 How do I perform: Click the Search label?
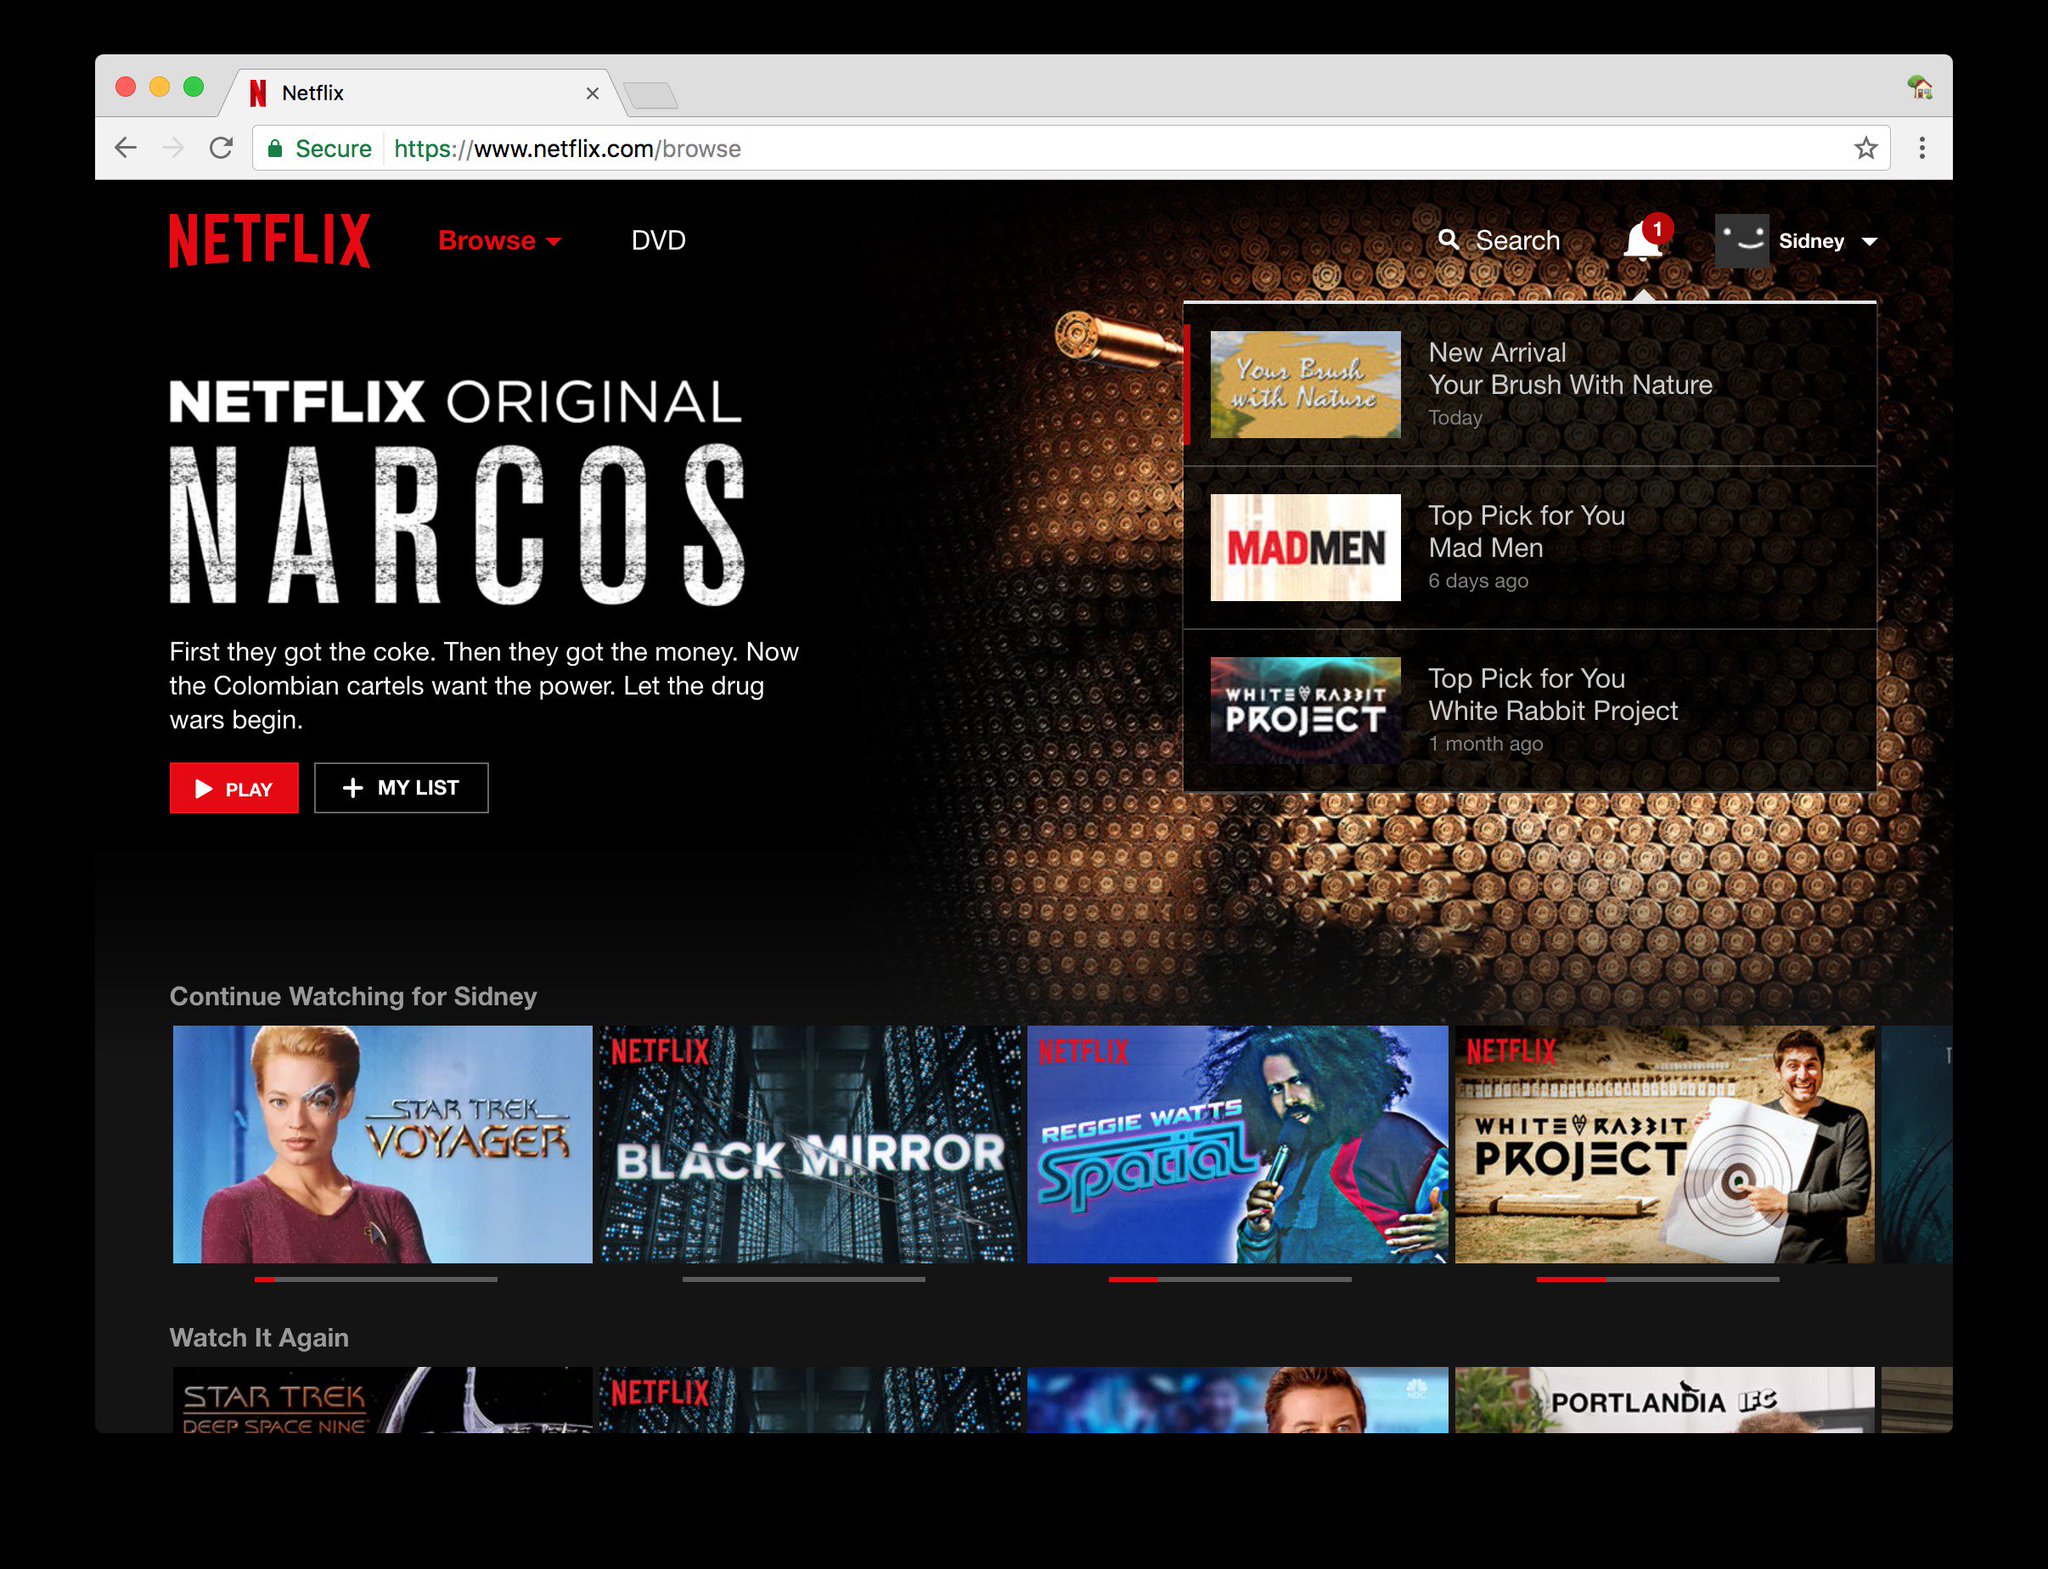1517,241
